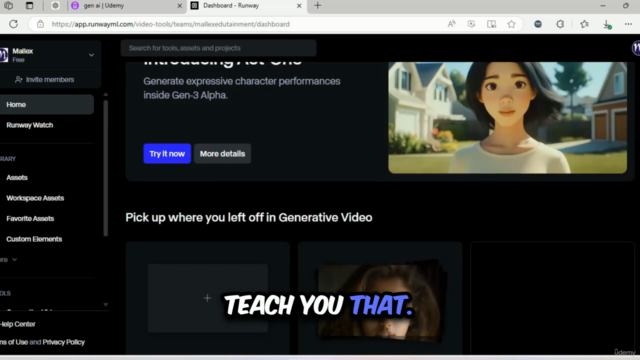
Task: Open the browser extensions icon
Action: click(560, 24)
